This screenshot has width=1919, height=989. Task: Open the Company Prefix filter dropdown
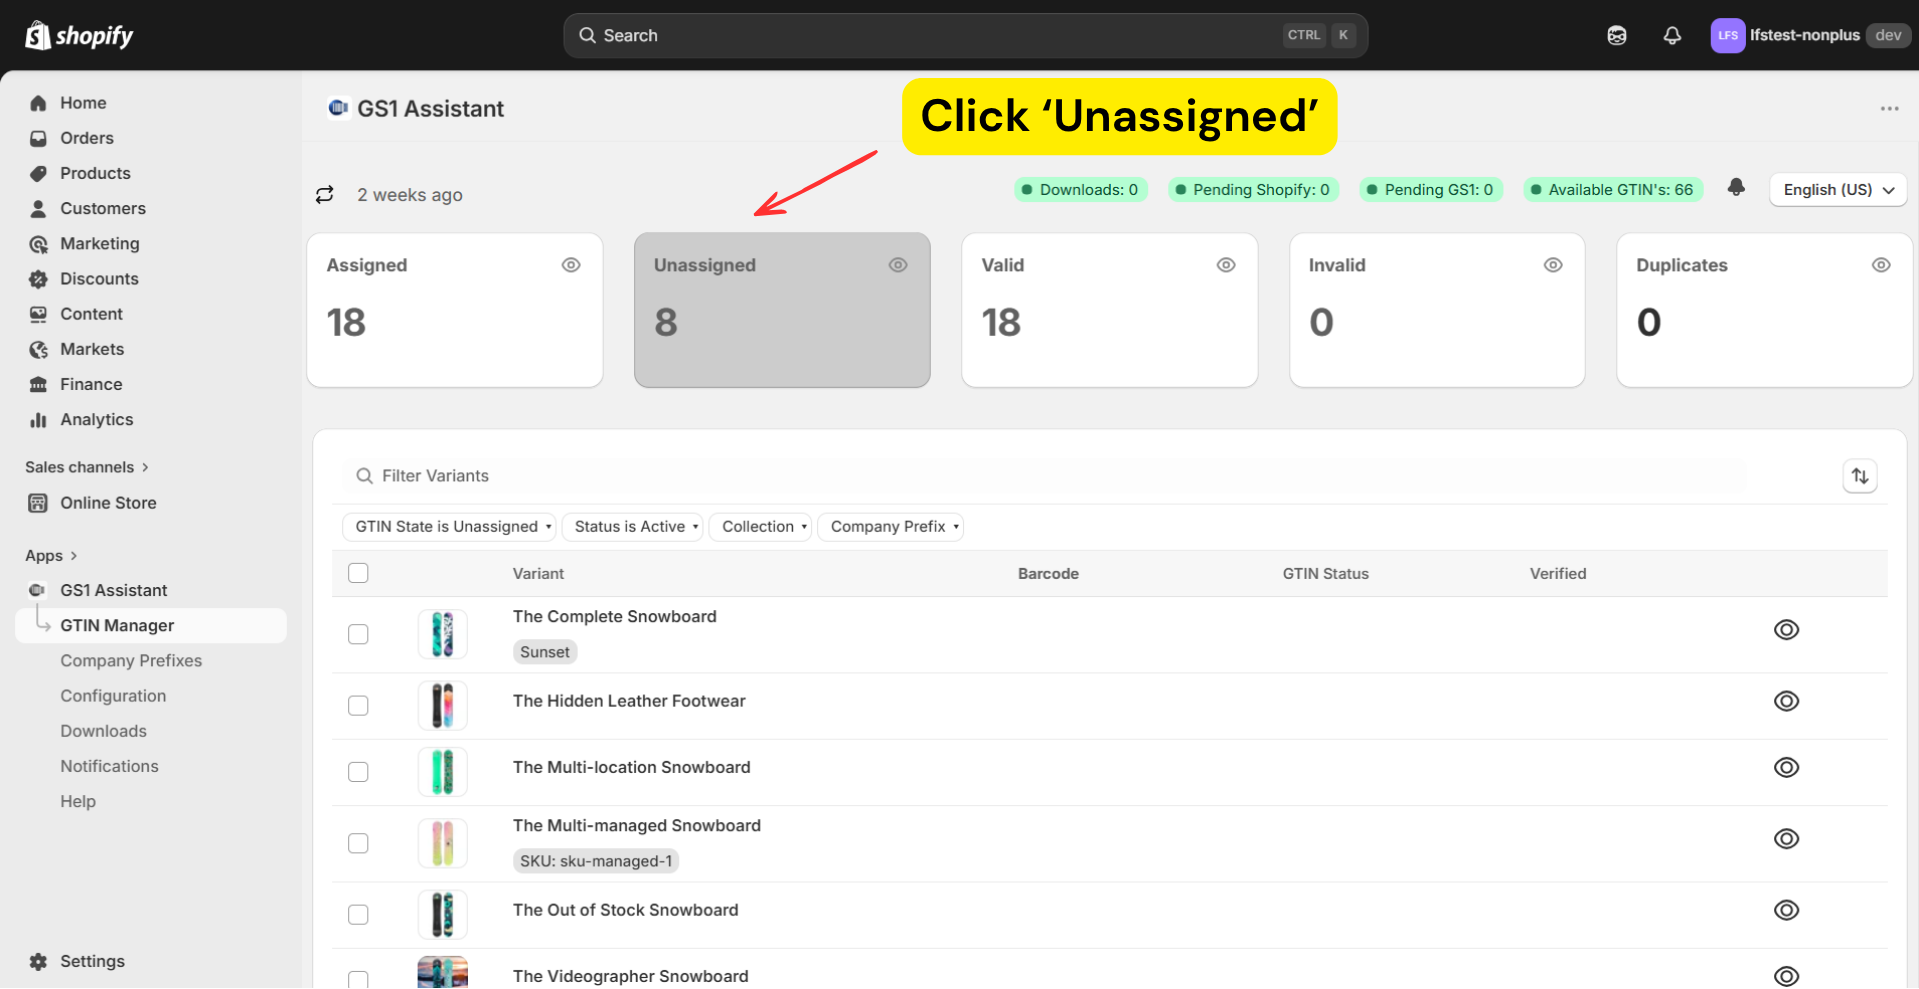point(890,527)
